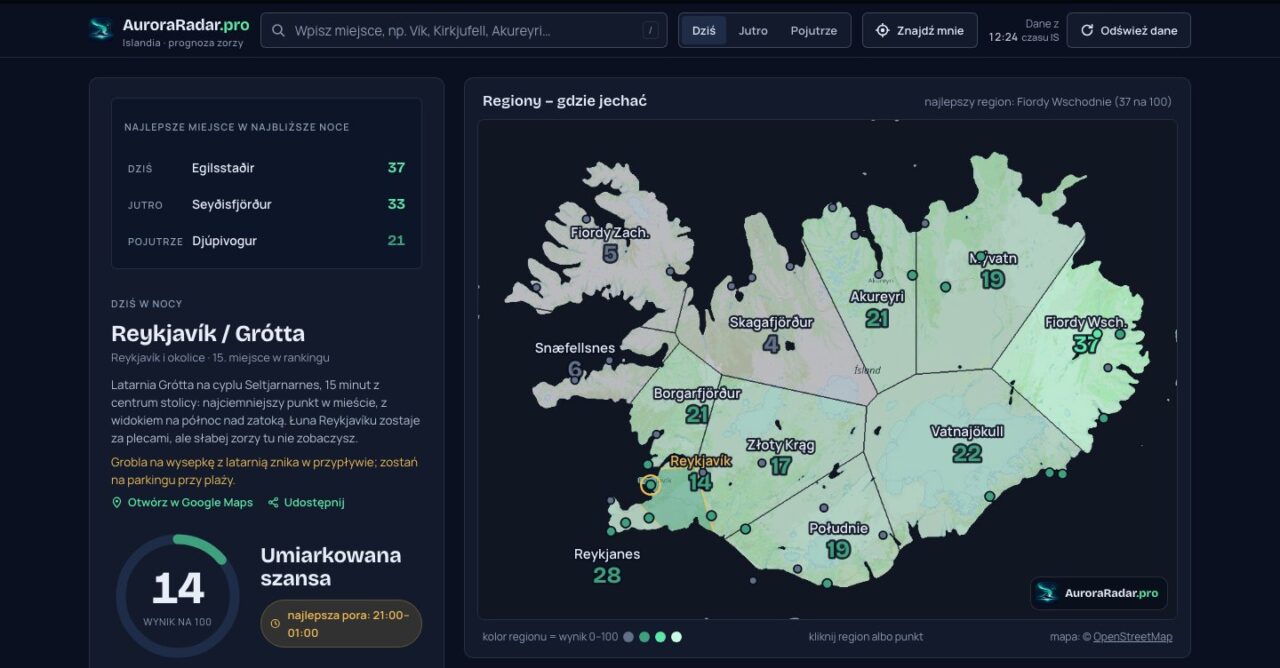Click Odśwież dane button
Viewport: 1280px width, 668px height.
tap(1129, 30)
